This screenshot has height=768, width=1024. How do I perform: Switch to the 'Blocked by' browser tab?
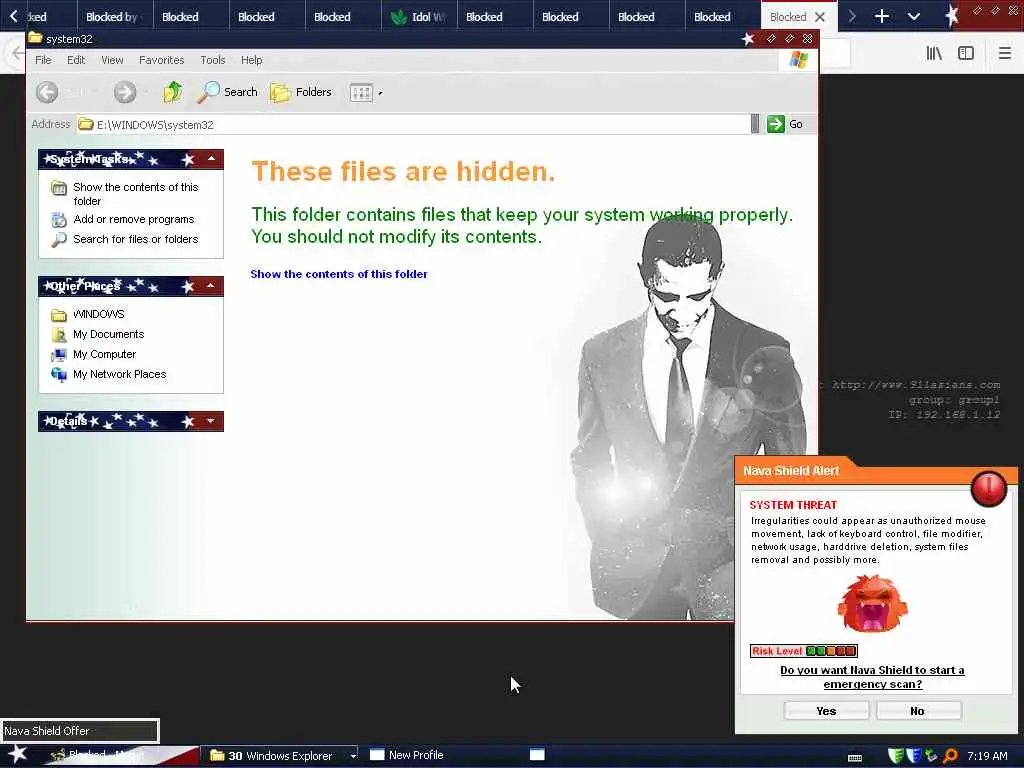pyautogui.click(x=115, y=17)
